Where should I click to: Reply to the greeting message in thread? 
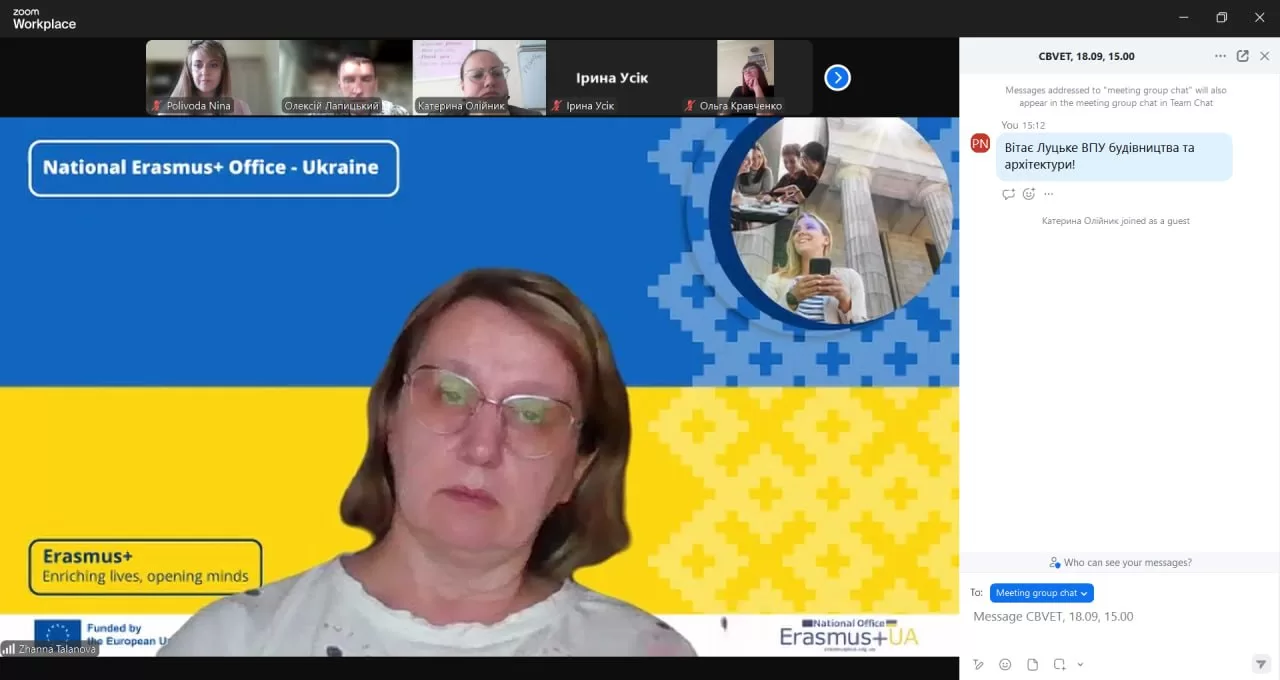[x=1008, y=194]
